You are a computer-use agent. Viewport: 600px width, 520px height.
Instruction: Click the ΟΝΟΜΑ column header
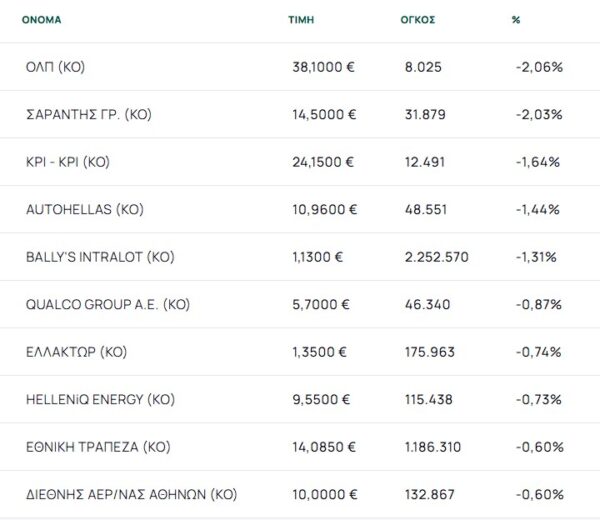pos(42,20)
